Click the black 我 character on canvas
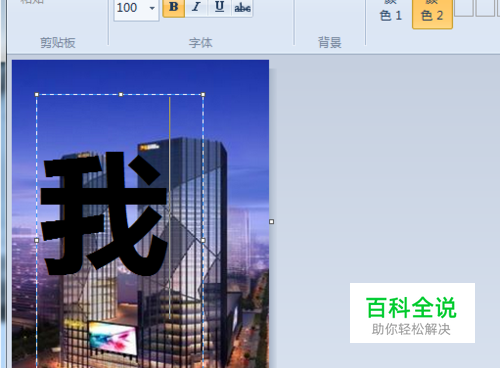 [x=103, y=213]
